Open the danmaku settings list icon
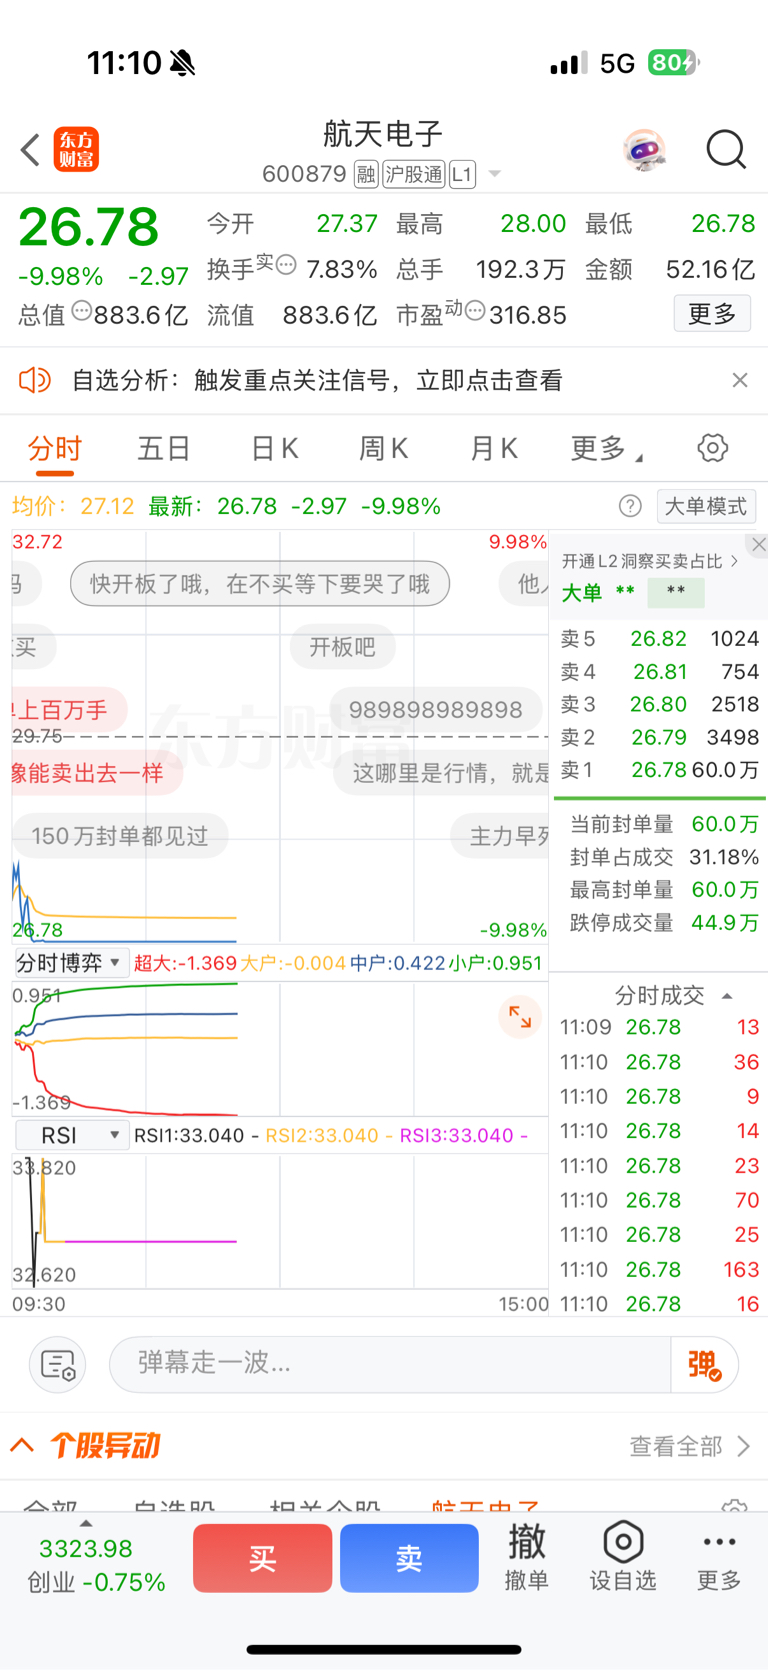 [x=57, y=1364]
